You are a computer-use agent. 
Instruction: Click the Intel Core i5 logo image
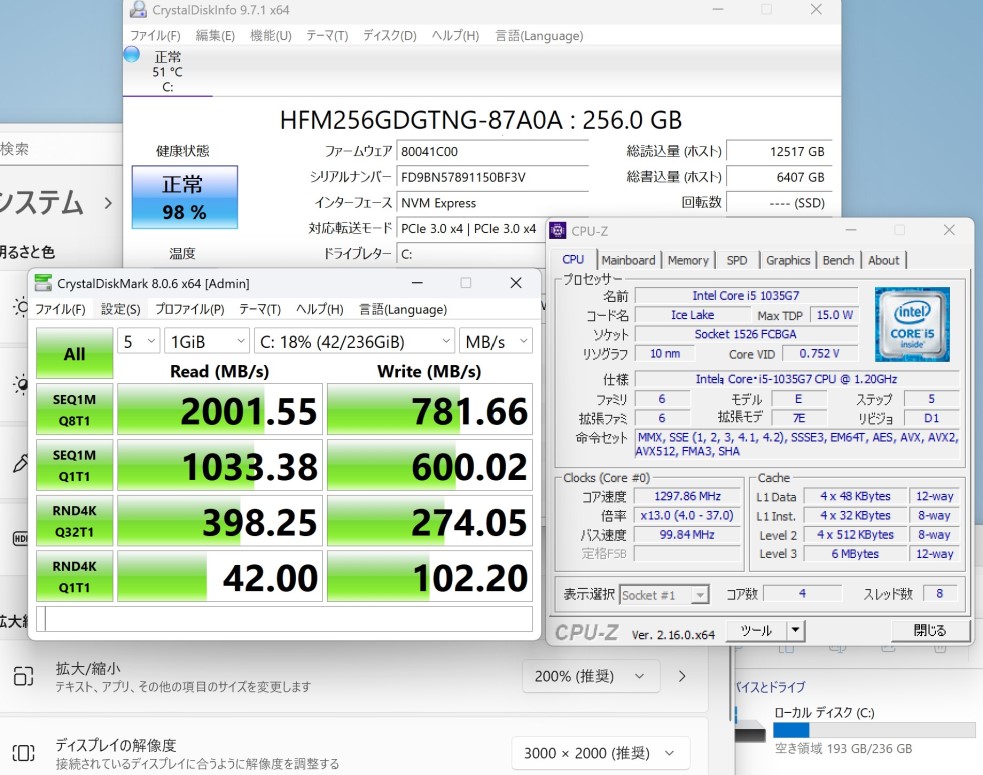coord(912,324)
